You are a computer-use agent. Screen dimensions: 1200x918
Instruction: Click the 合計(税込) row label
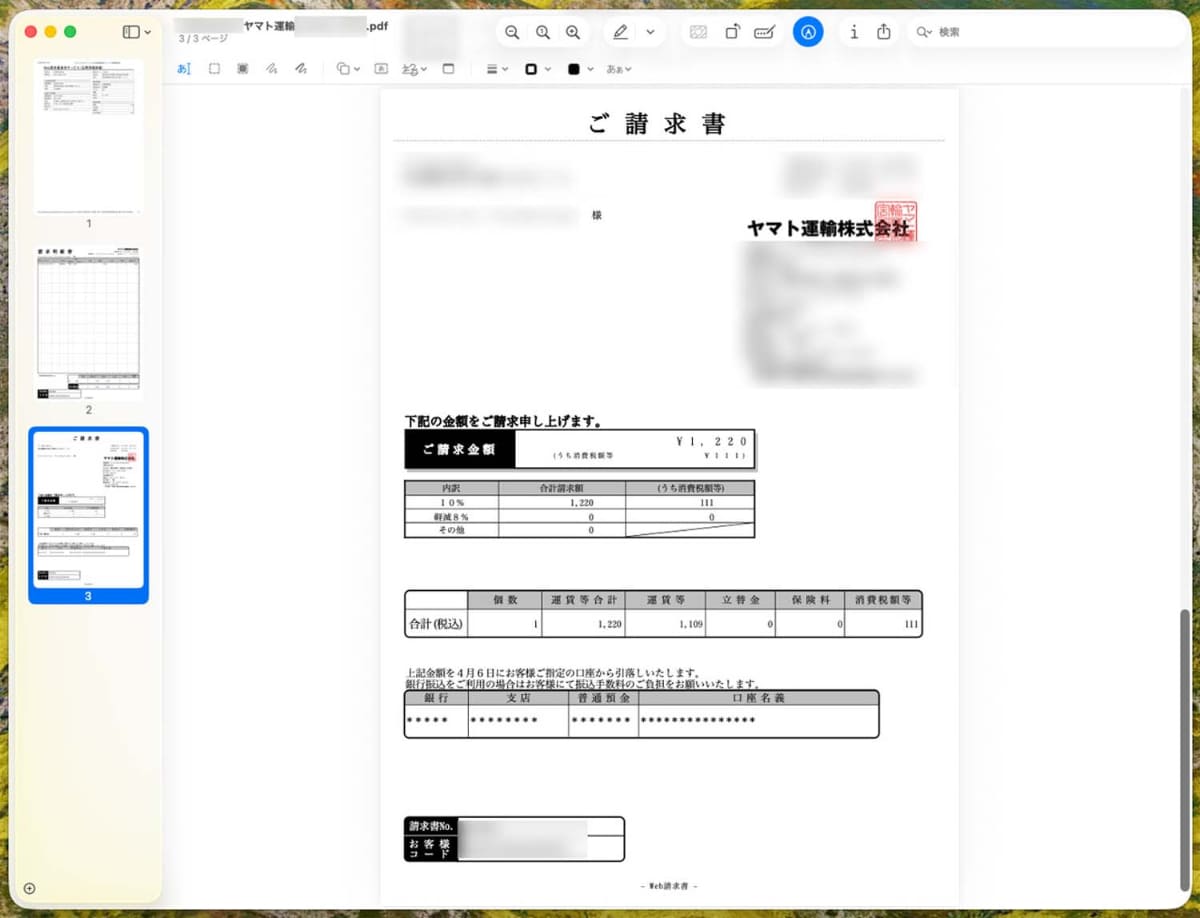(x=436, y=624)
